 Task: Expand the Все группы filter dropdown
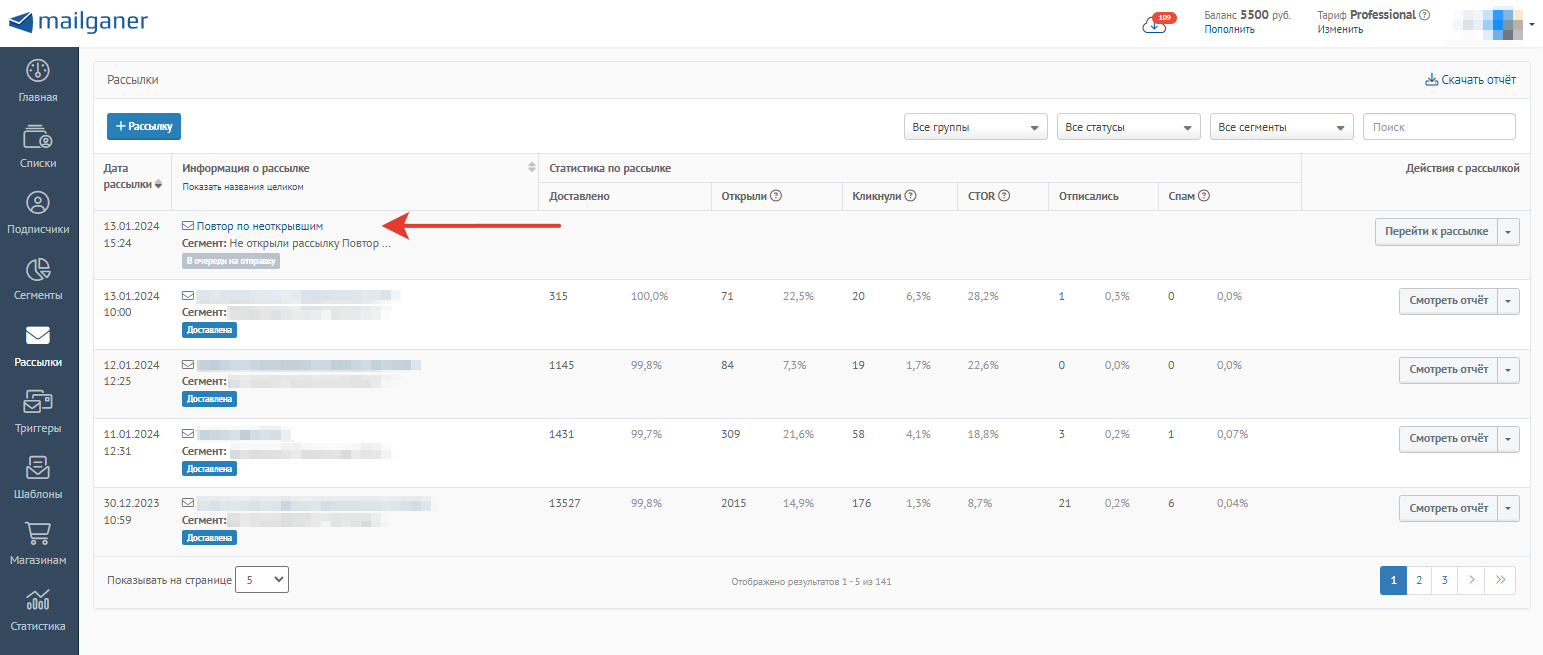[x=975, y=127]
